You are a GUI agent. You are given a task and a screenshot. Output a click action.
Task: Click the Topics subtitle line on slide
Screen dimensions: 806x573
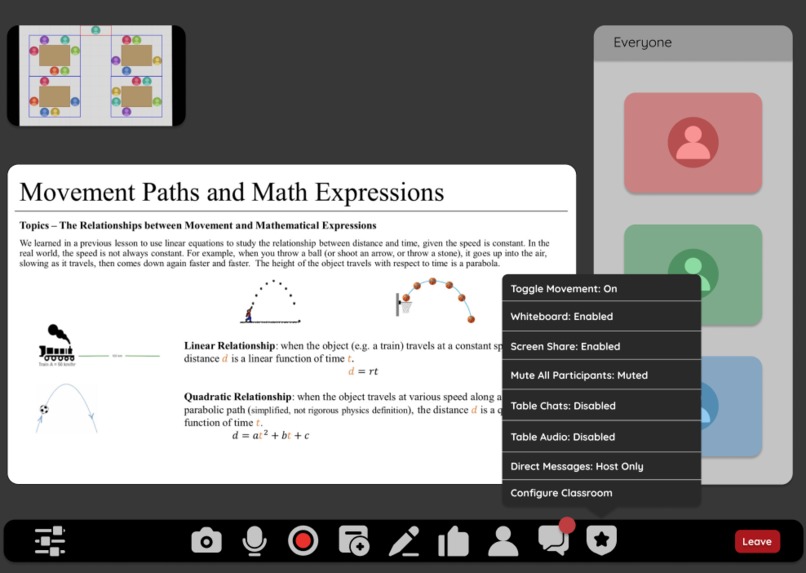tap(198, 225)
